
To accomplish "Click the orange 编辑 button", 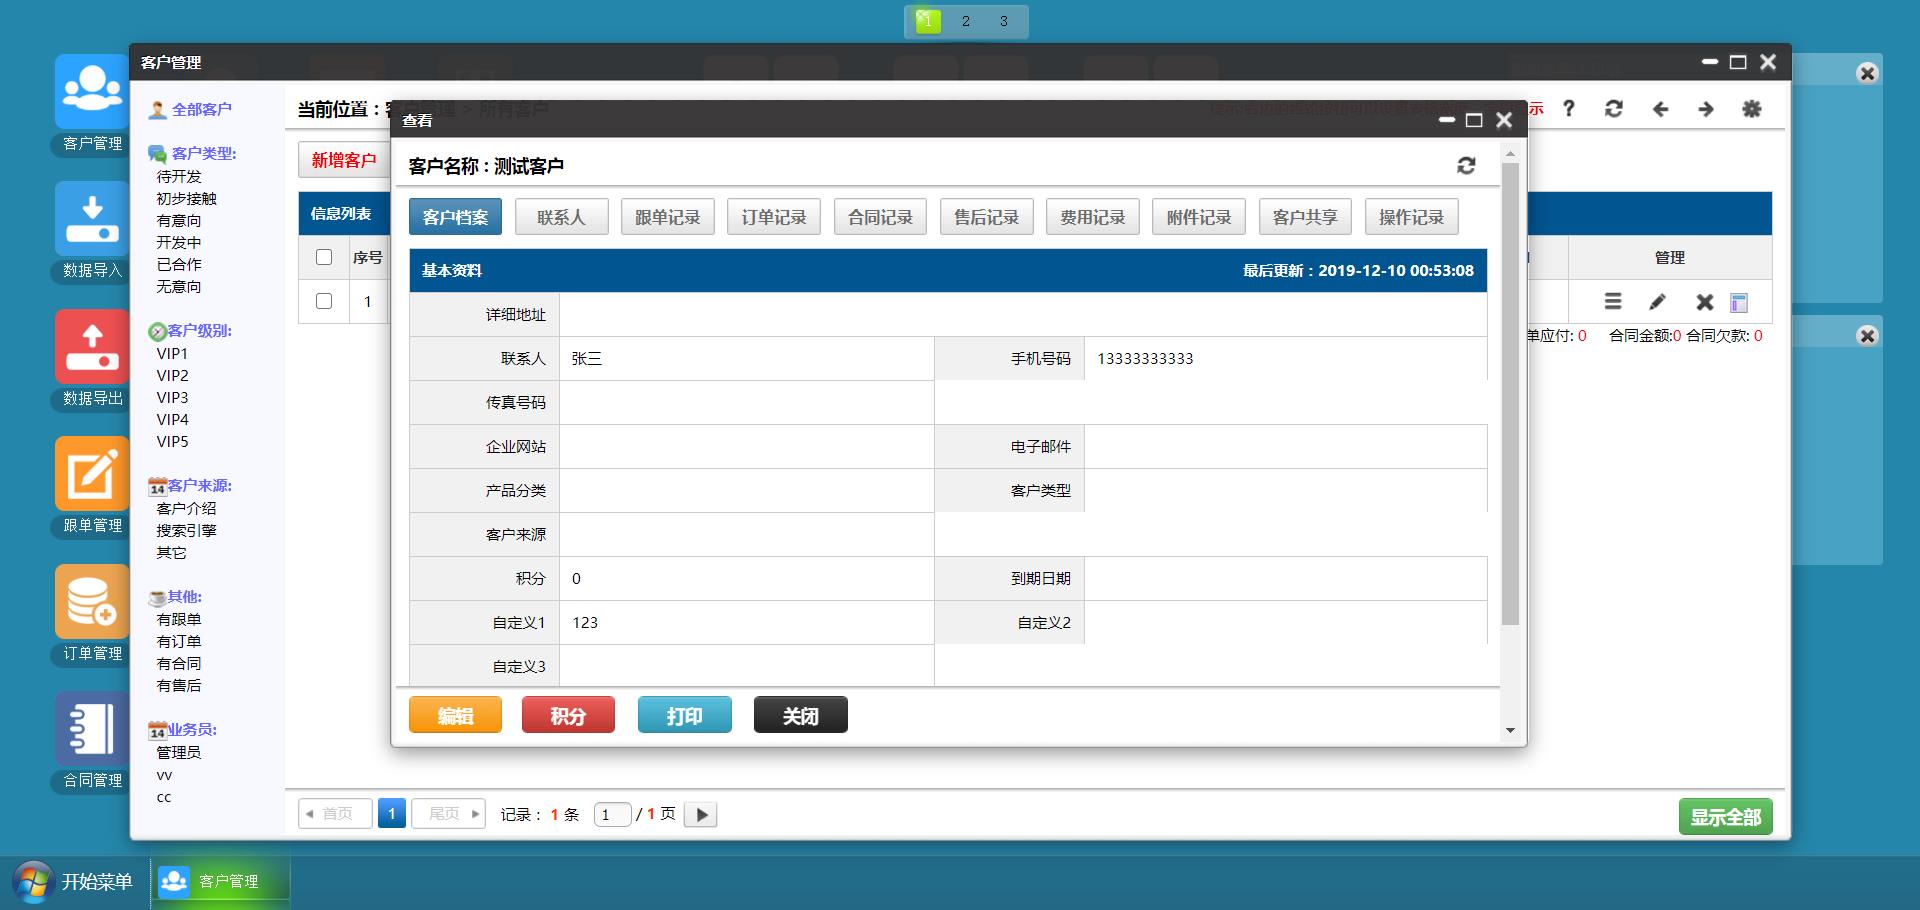I will [x=455, y=716].
